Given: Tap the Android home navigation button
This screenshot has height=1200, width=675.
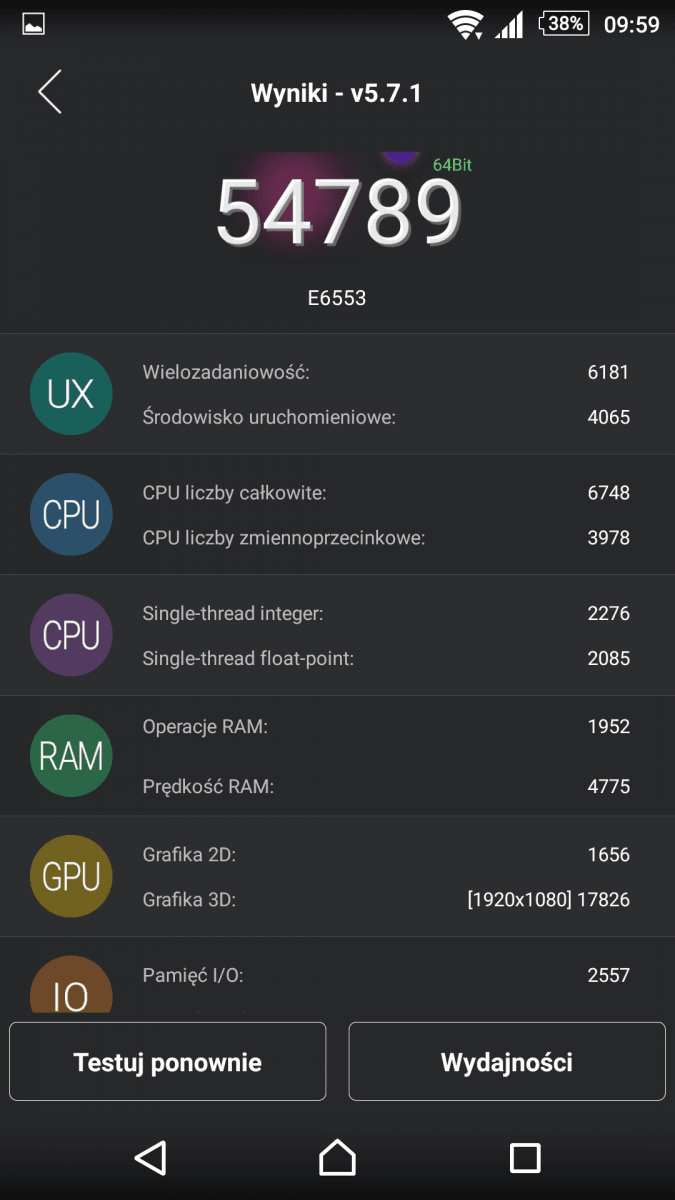Looking at the screenshot, I should [x=337, y=1158].
